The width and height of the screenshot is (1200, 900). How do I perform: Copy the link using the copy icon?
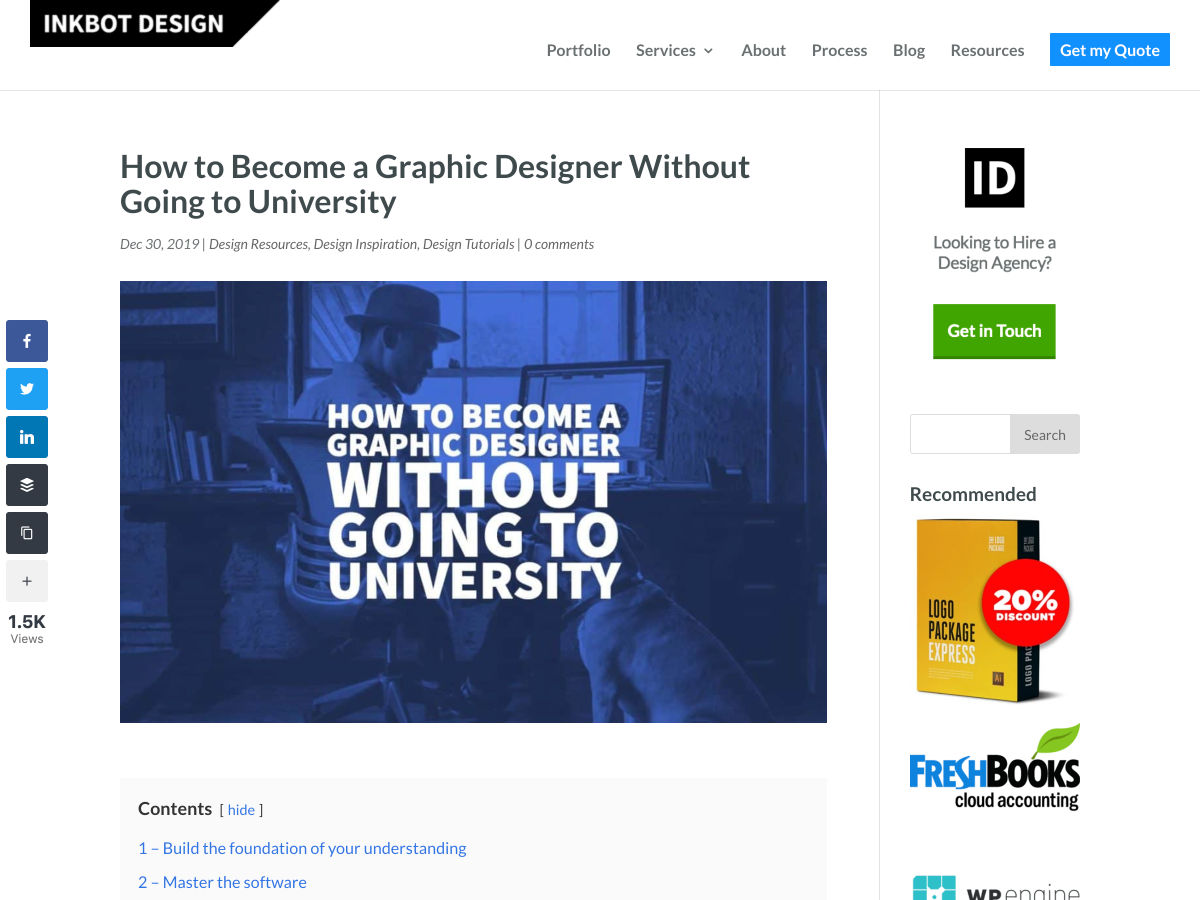click(x=27, y=533)
